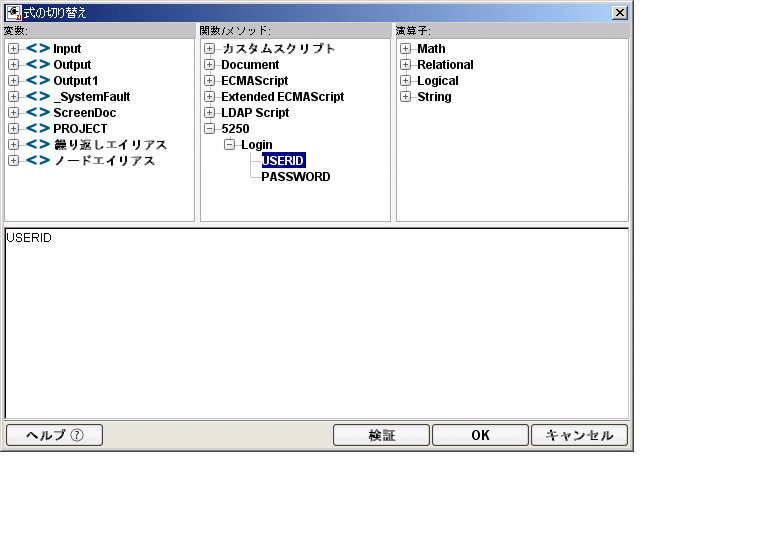Select the Output1 variable label
The height and width of the screenshot is (535, 766).
[76, 81]
